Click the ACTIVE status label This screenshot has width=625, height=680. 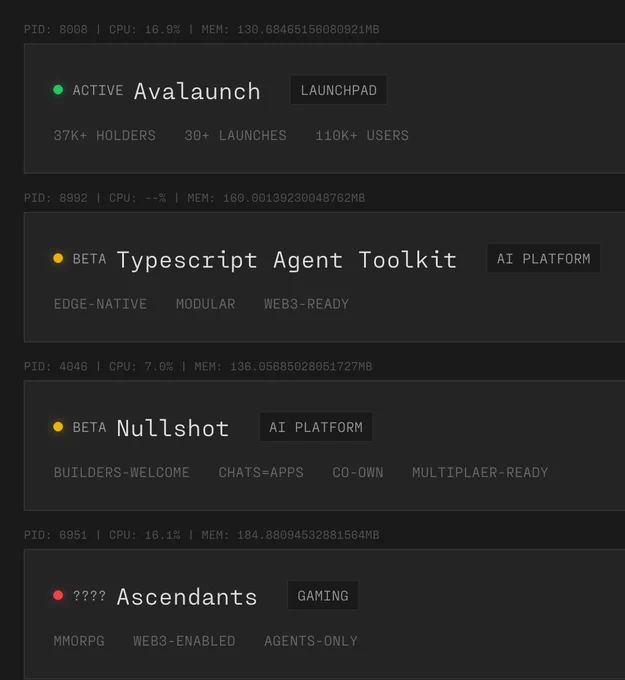pyautogui.click(x=98, y=90)
